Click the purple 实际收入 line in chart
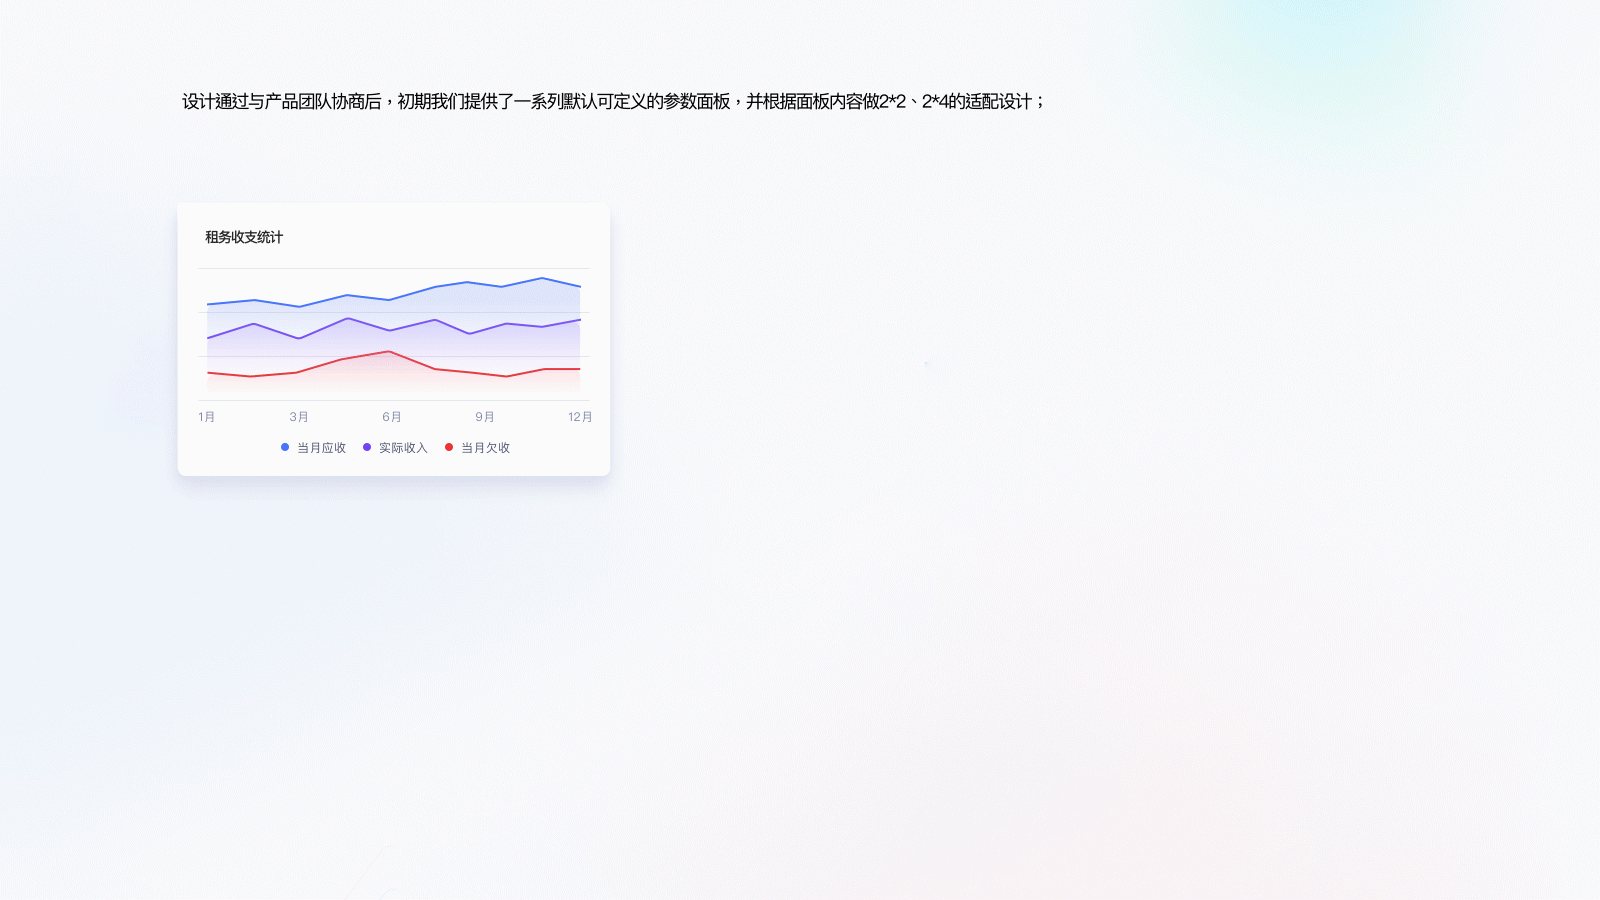1600x900 pixels. 390,330
